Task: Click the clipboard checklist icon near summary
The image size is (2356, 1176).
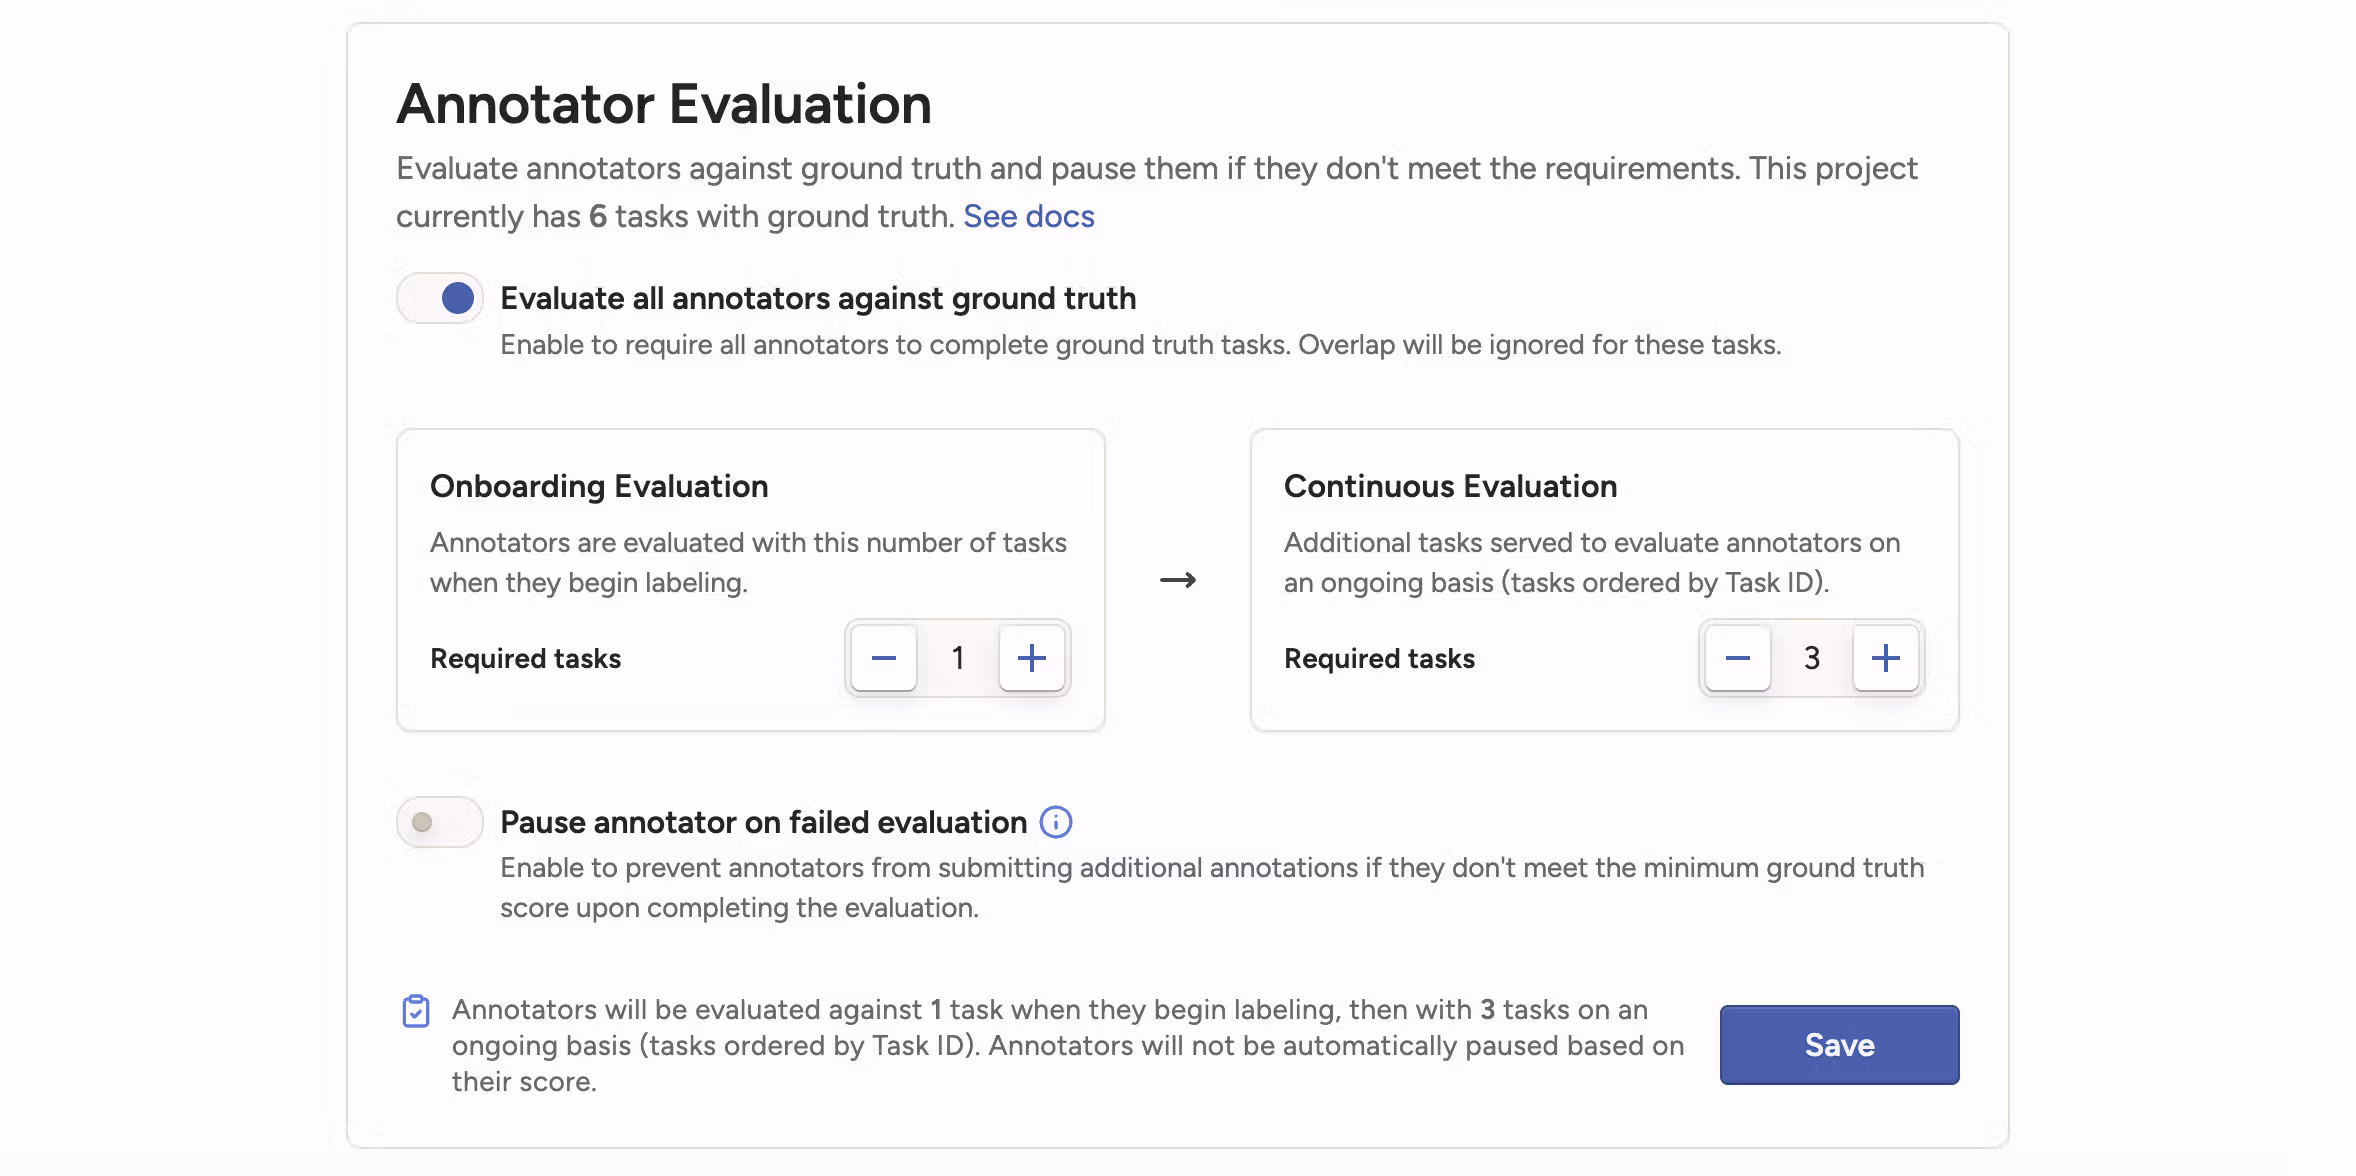Action: [x=416, y=1011]
